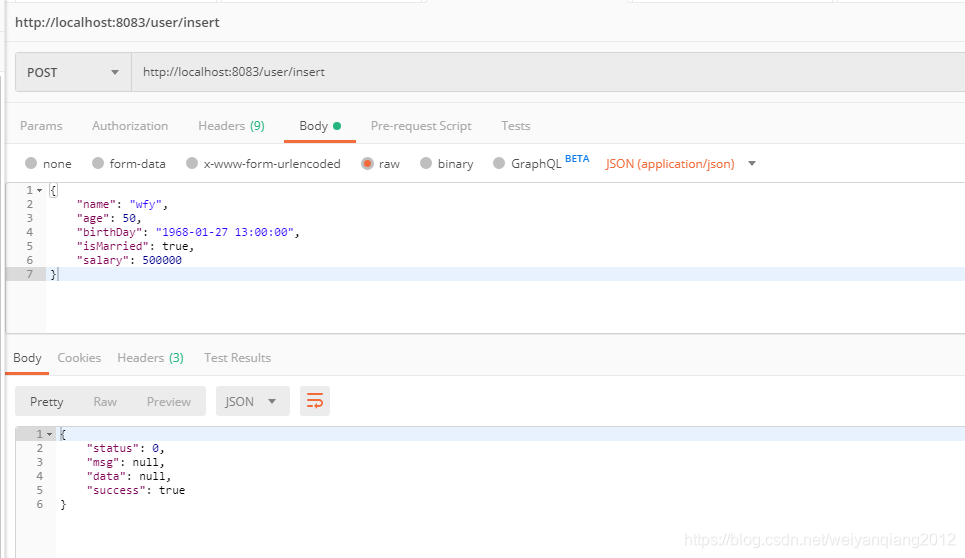Open JSON (application/json) content type dropdown
This screenshot has height=558, width=965.
click(681, 164)
